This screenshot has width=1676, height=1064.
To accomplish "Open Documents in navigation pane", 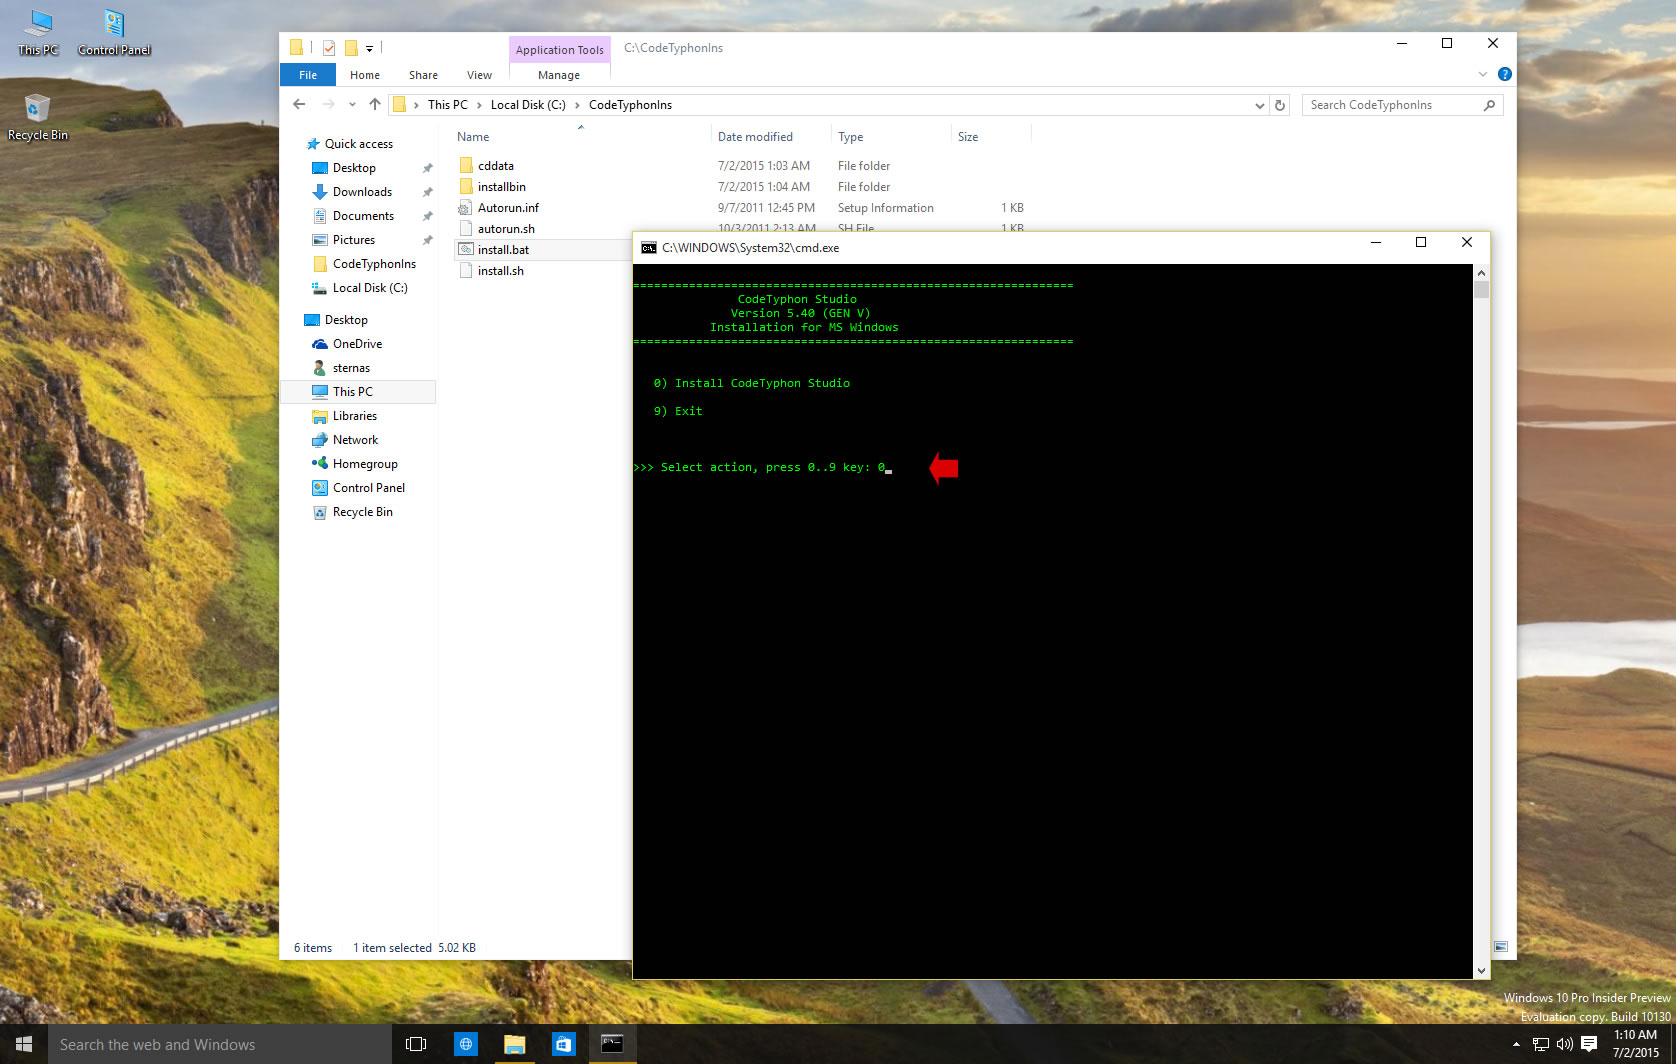I will click(x=363, y=216).
